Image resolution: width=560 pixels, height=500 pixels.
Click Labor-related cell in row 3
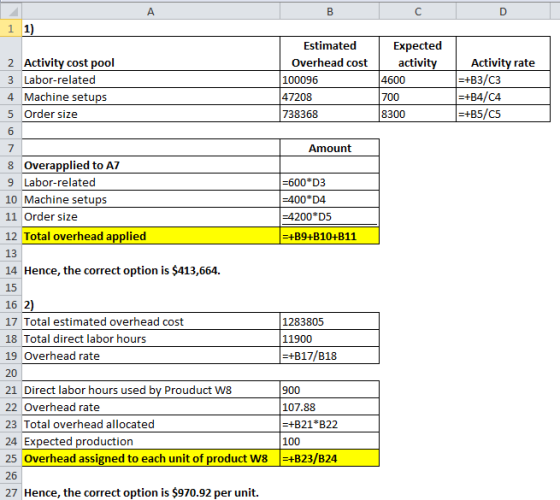pyautogui.click(x=151, y=79)
